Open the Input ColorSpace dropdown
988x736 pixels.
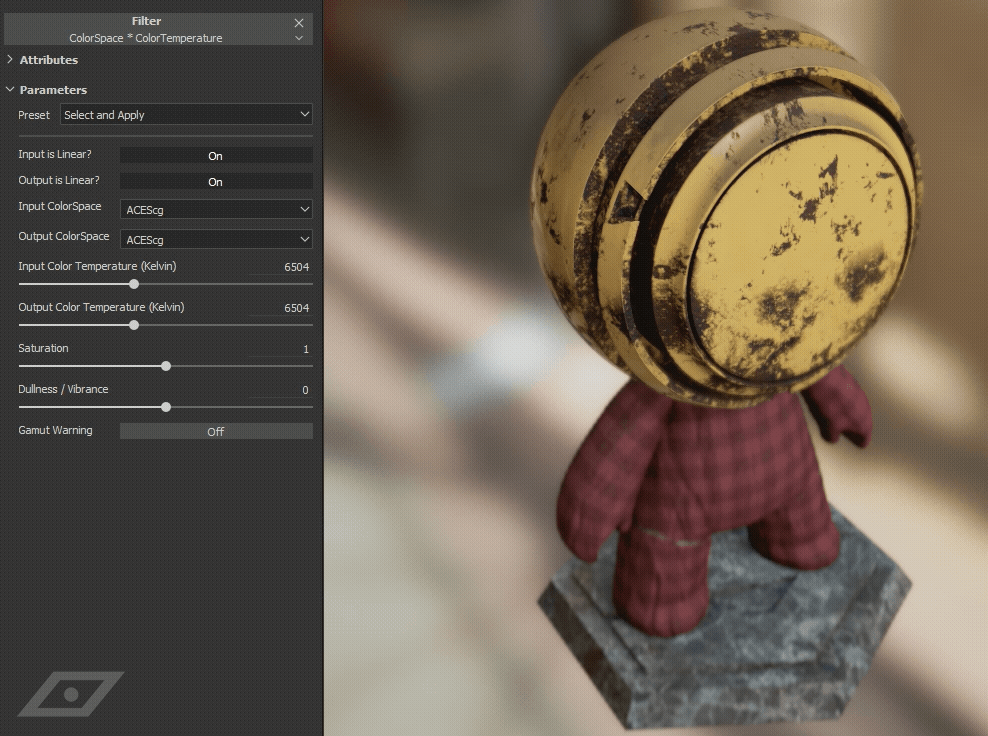(x=216, y=209)
